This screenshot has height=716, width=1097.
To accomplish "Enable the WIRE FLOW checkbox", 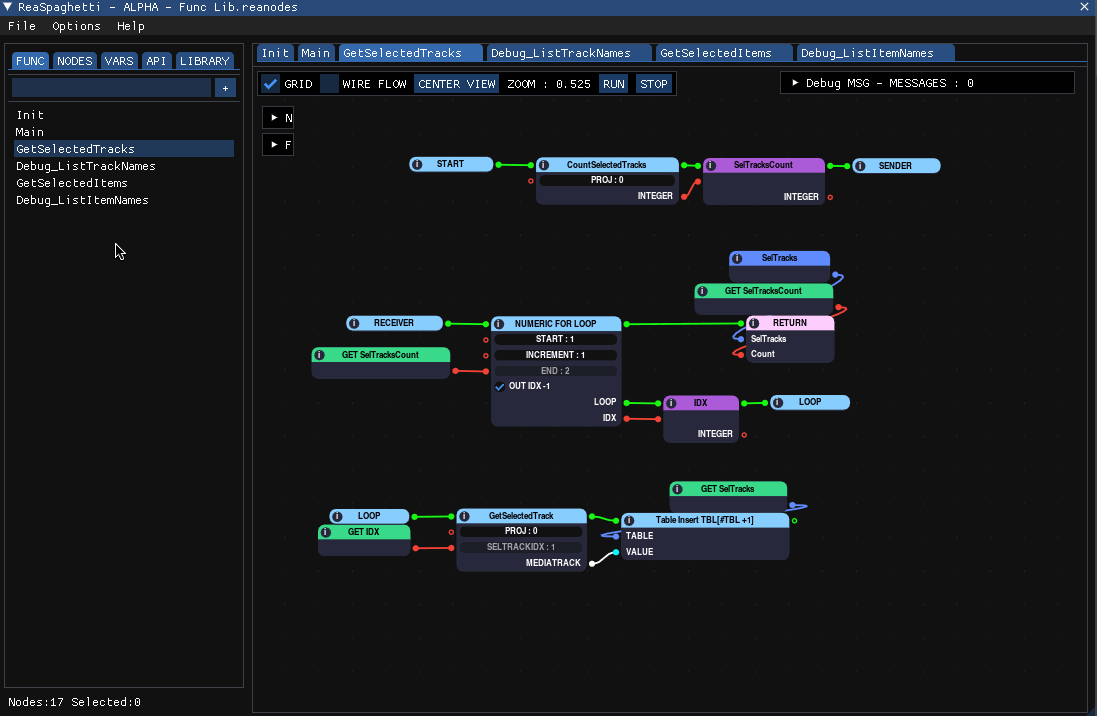I will click(330, 84).
